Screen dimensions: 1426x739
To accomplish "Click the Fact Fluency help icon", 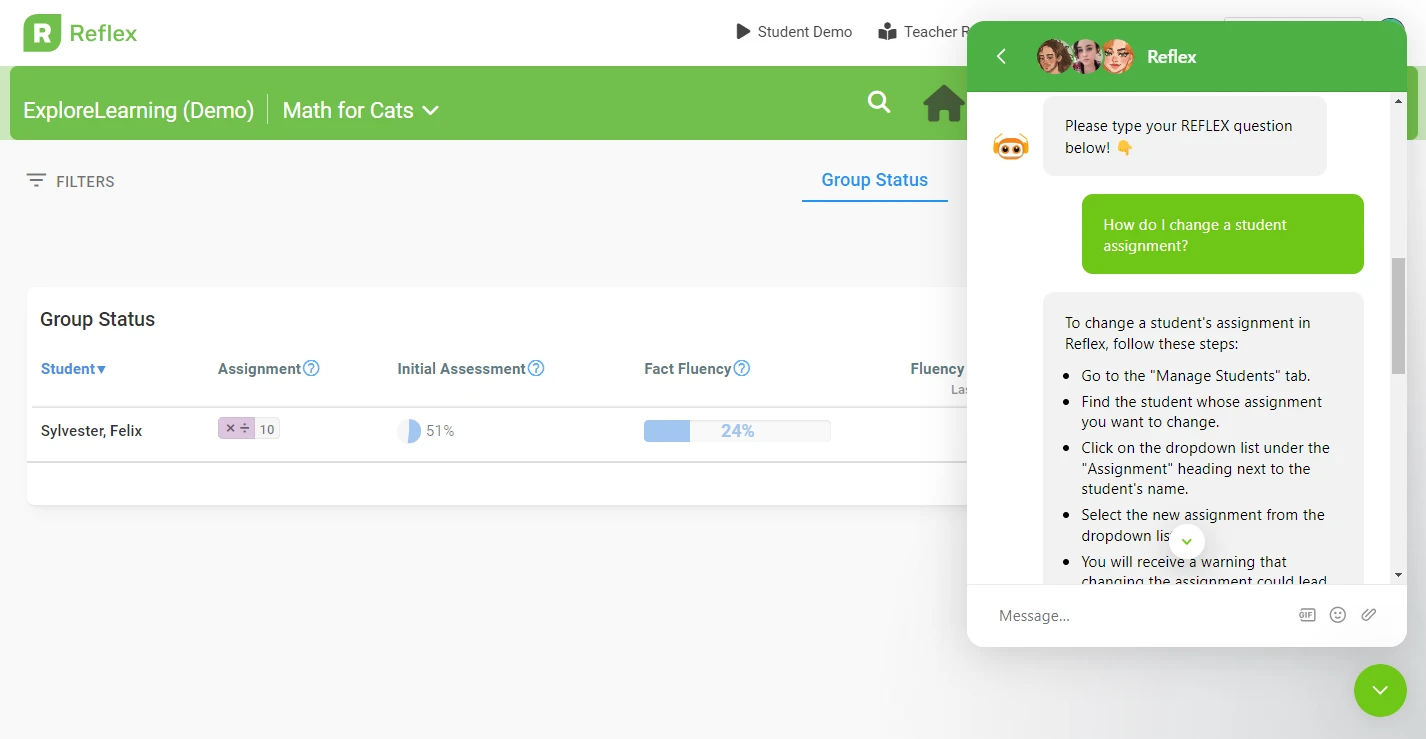I will [x=742, y=368].
